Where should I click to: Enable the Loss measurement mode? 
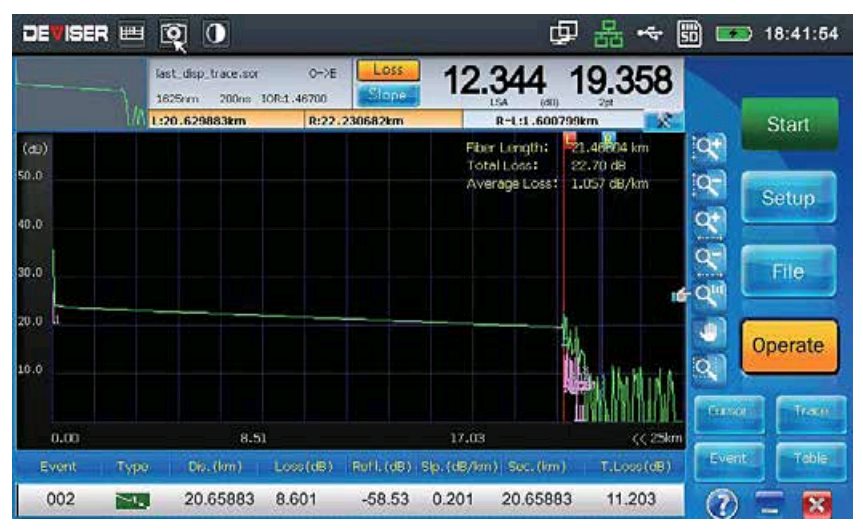pos(386,72)
